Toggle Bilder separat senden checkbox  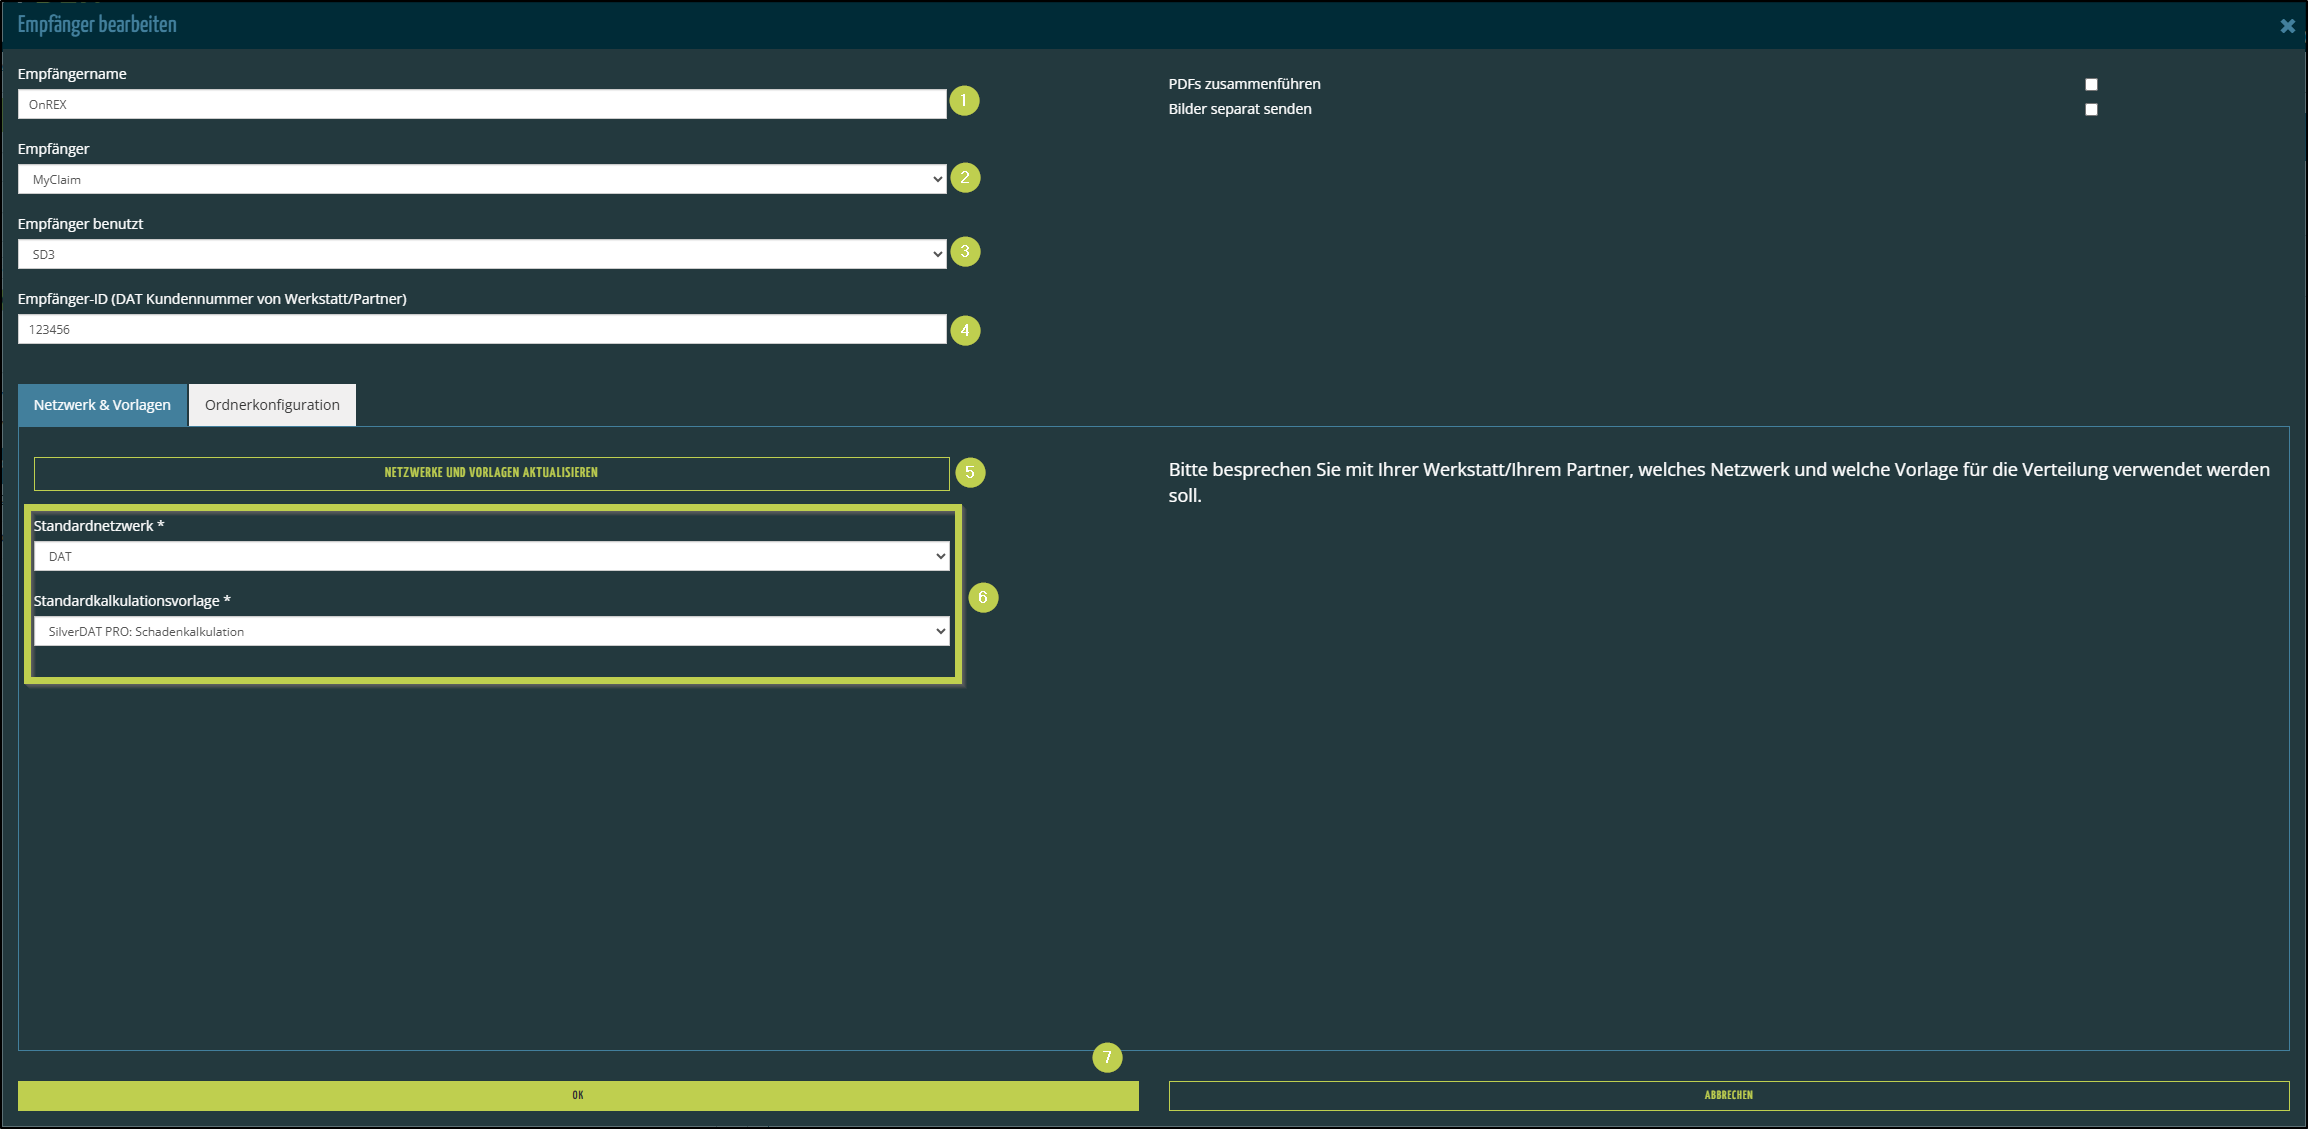tap(2091, 110)
